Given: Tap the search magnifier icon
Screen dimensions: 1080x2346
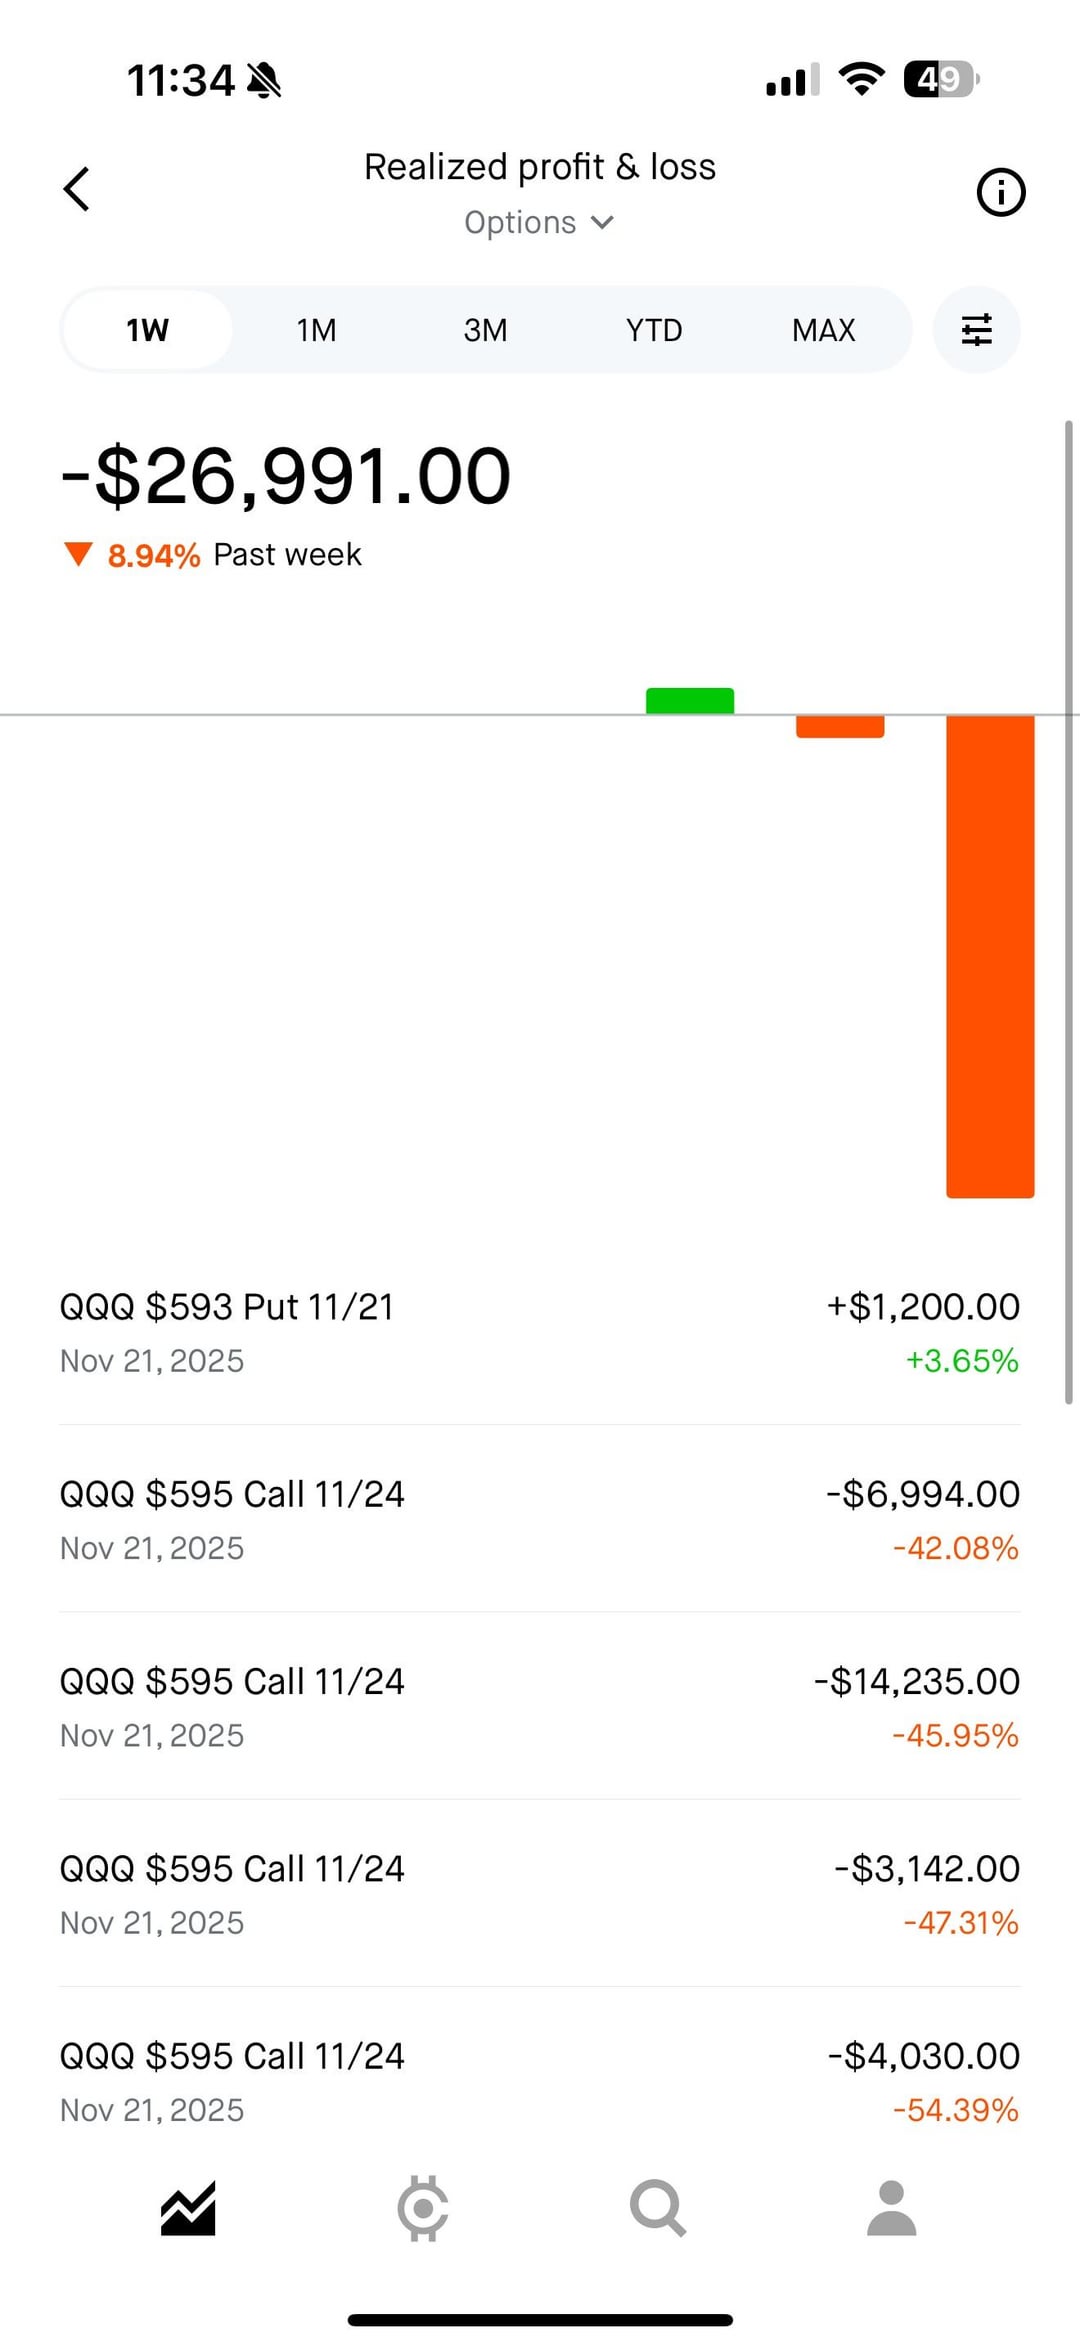Looking at the screenshot, I should (x=657, y=2208).
